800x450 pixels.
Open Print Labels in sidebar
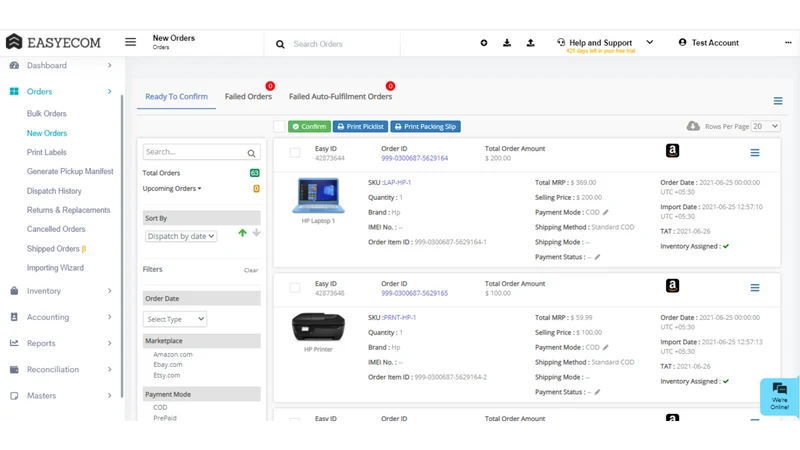46,152
